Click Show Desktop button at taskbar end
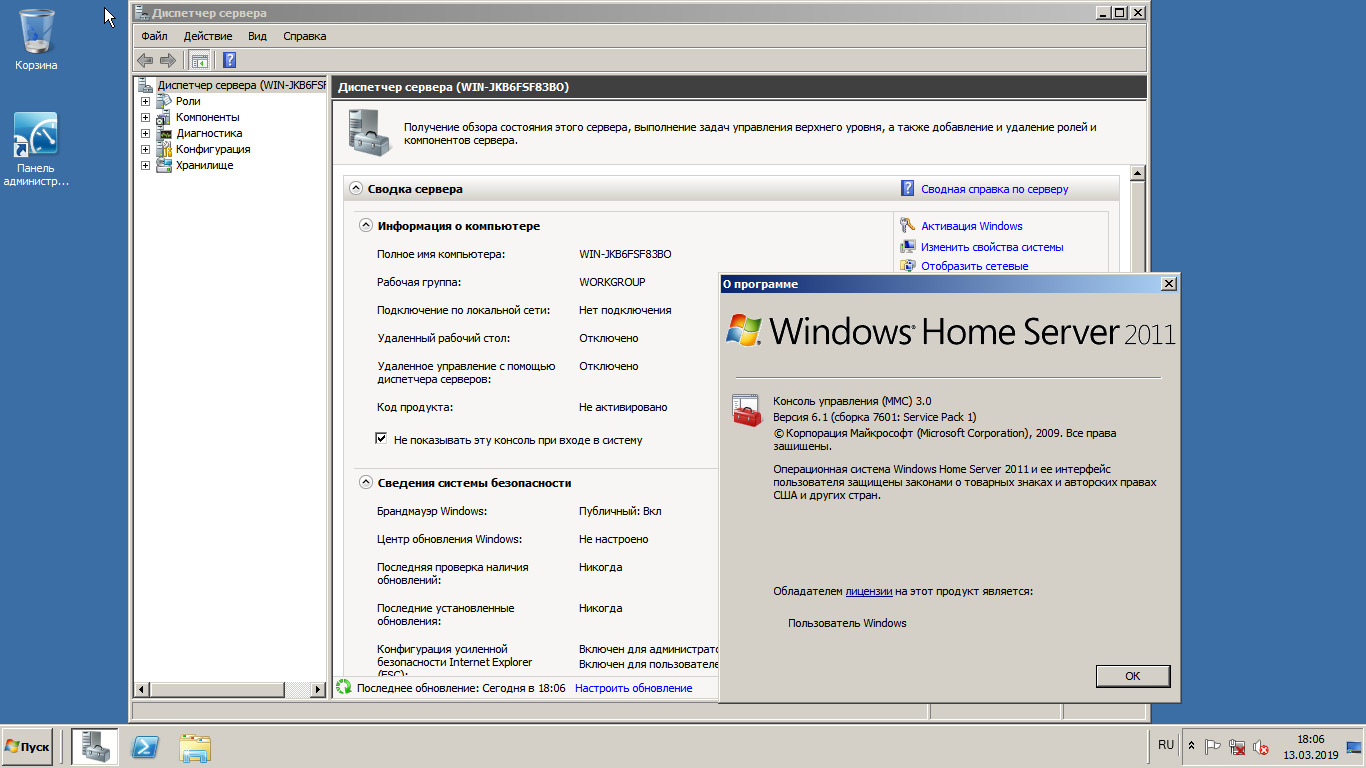The image size is (1366, 768). [1354, 747]
